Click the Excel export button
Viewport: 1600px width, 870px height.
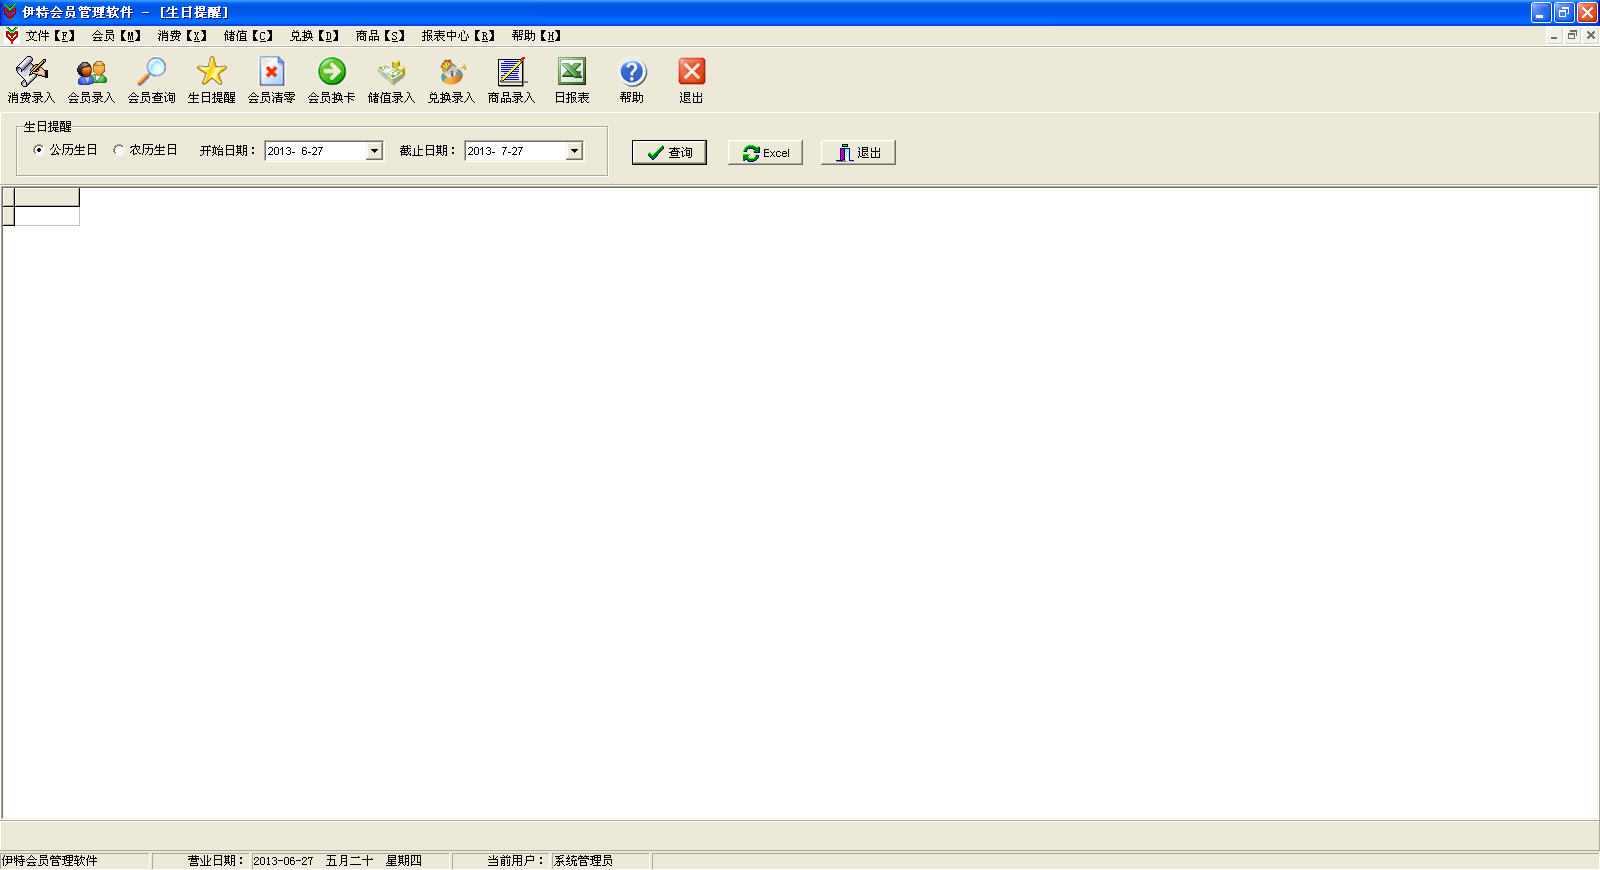pos(765,152)
